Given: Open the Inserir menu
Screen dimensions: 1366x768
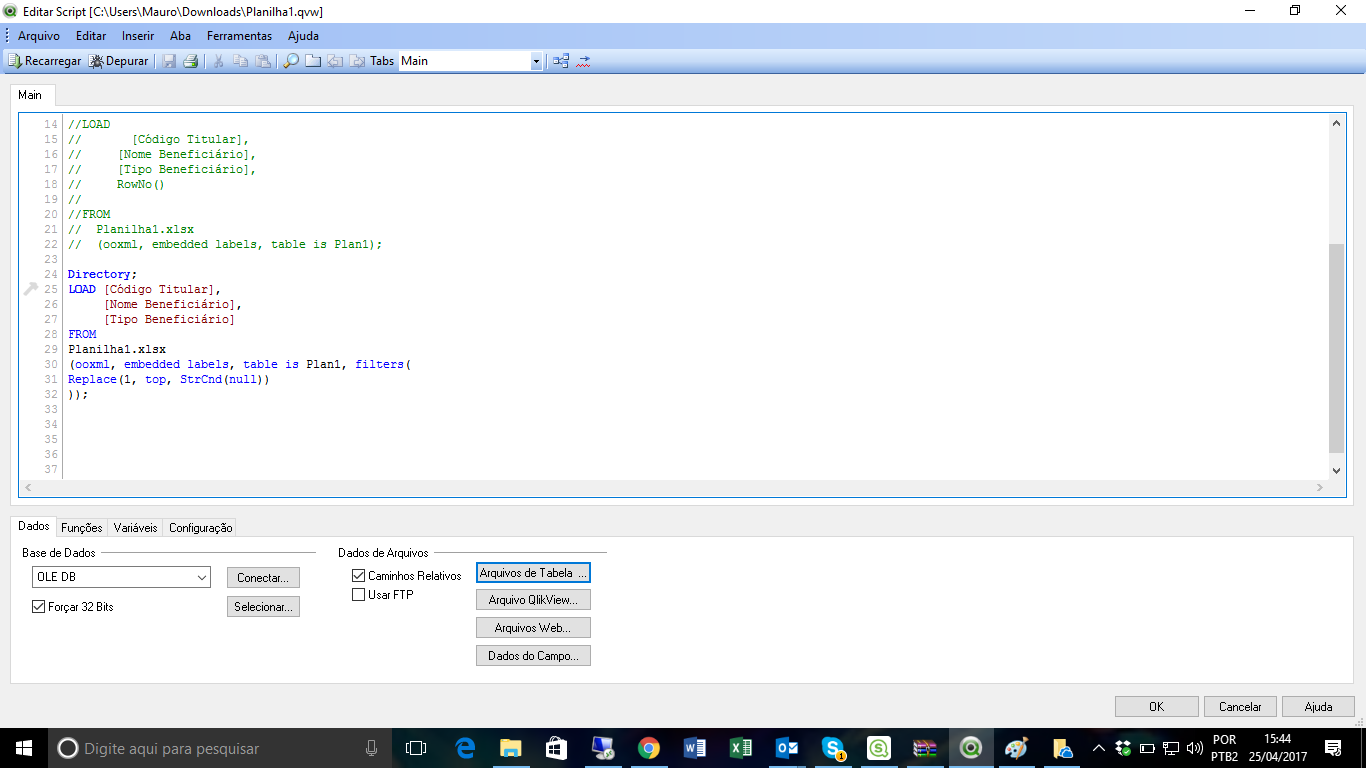Looking at the screenshot, I should 138,35.
